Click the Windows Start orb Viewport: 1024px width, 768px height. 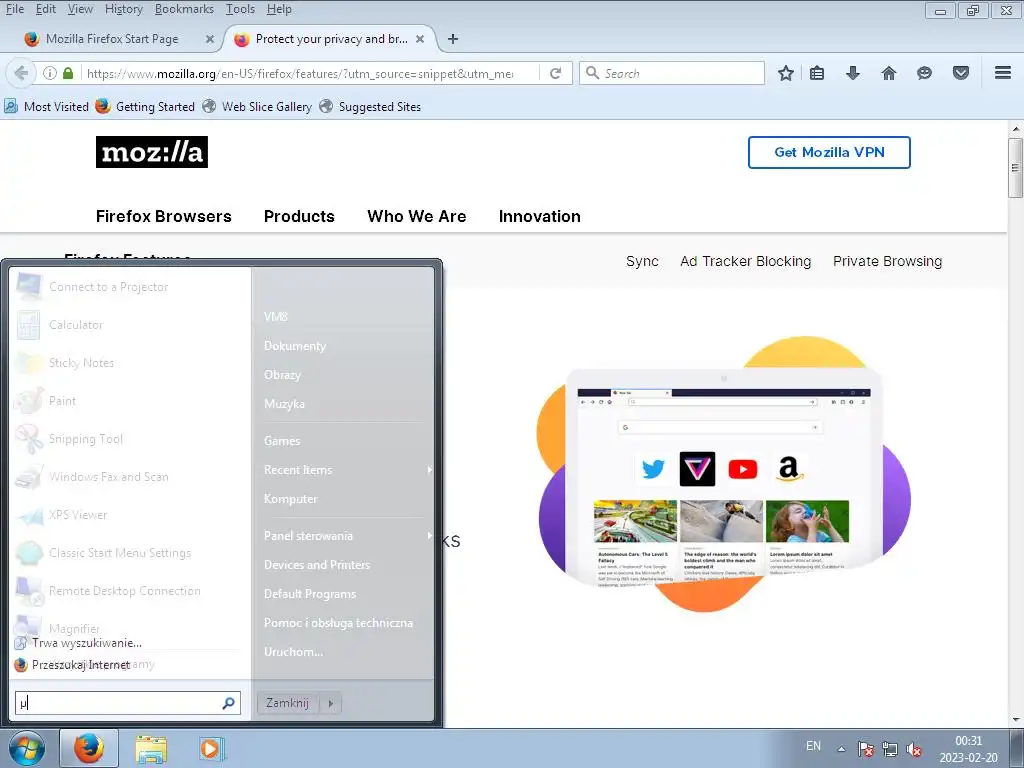27,748
